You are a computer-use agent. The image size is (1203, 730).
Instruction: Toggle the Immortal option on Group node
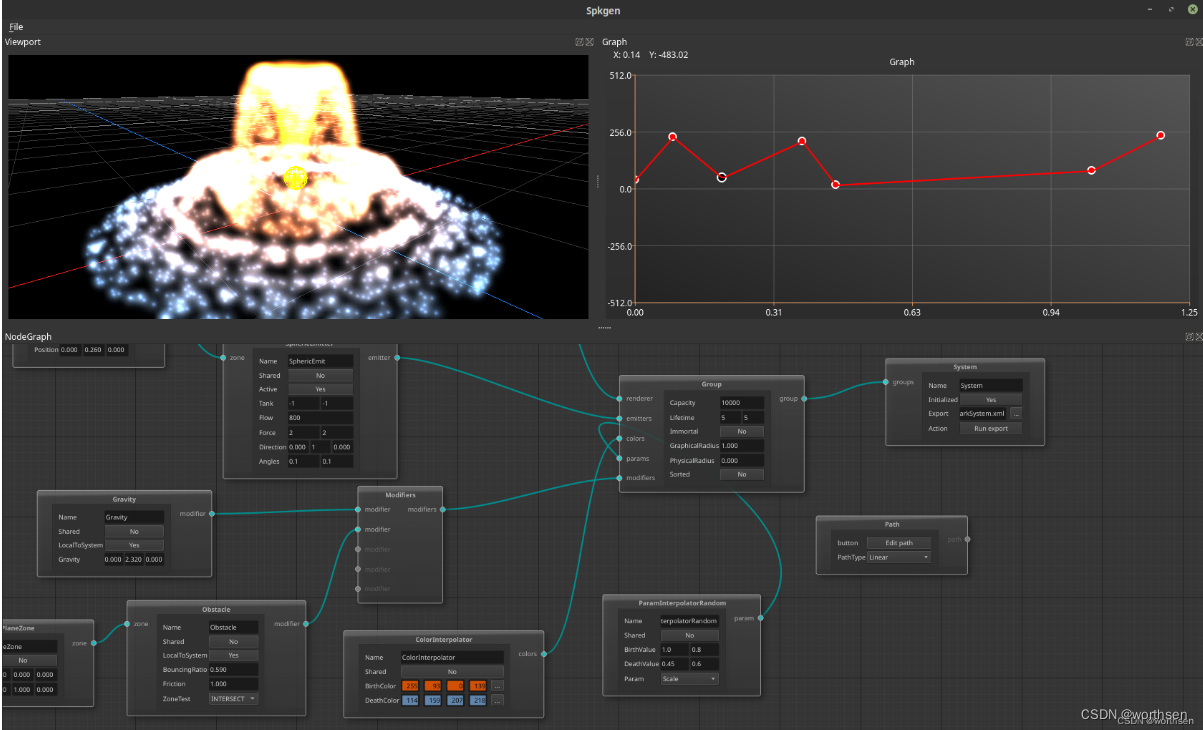[741, 431]
